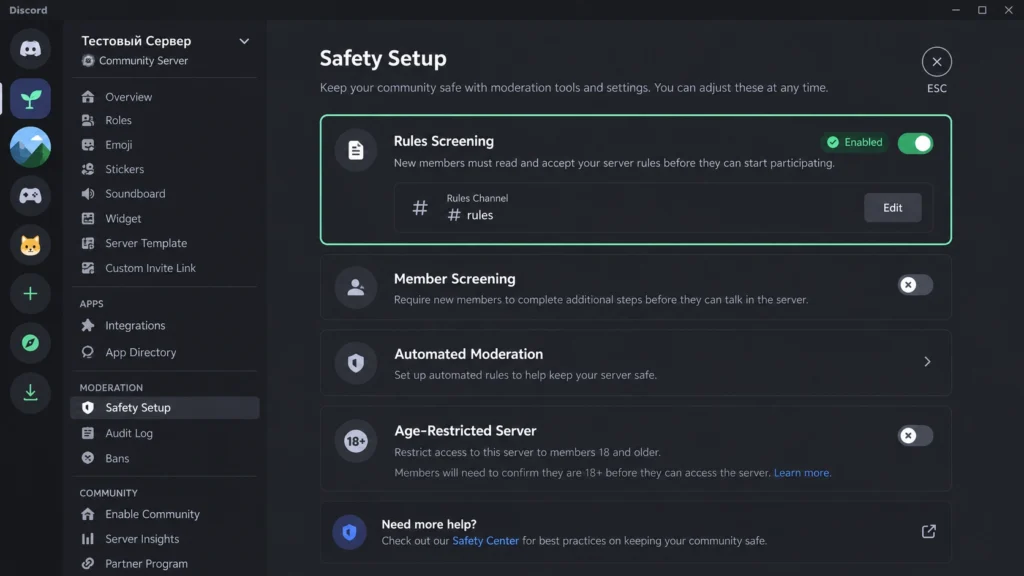Viewport: 1024px width, 576px height.
Task: Click the rules channel name
Action: point(471,215)
